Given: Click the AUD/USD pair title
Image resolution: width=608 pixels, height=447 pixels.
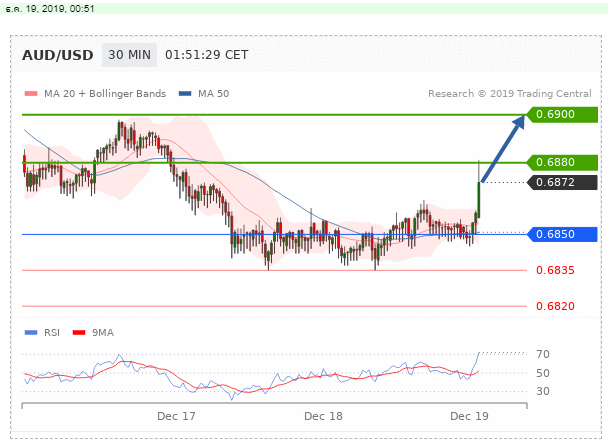Looking at the screenshot, I should tap(57, 55).
